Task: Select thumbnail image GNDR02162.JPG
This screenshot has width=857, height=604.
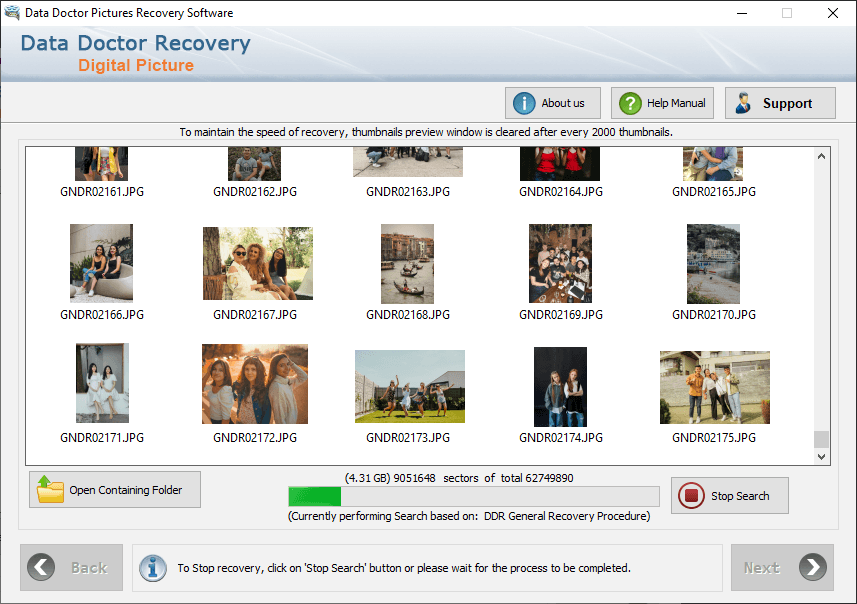Action: (x=254, y=163)
